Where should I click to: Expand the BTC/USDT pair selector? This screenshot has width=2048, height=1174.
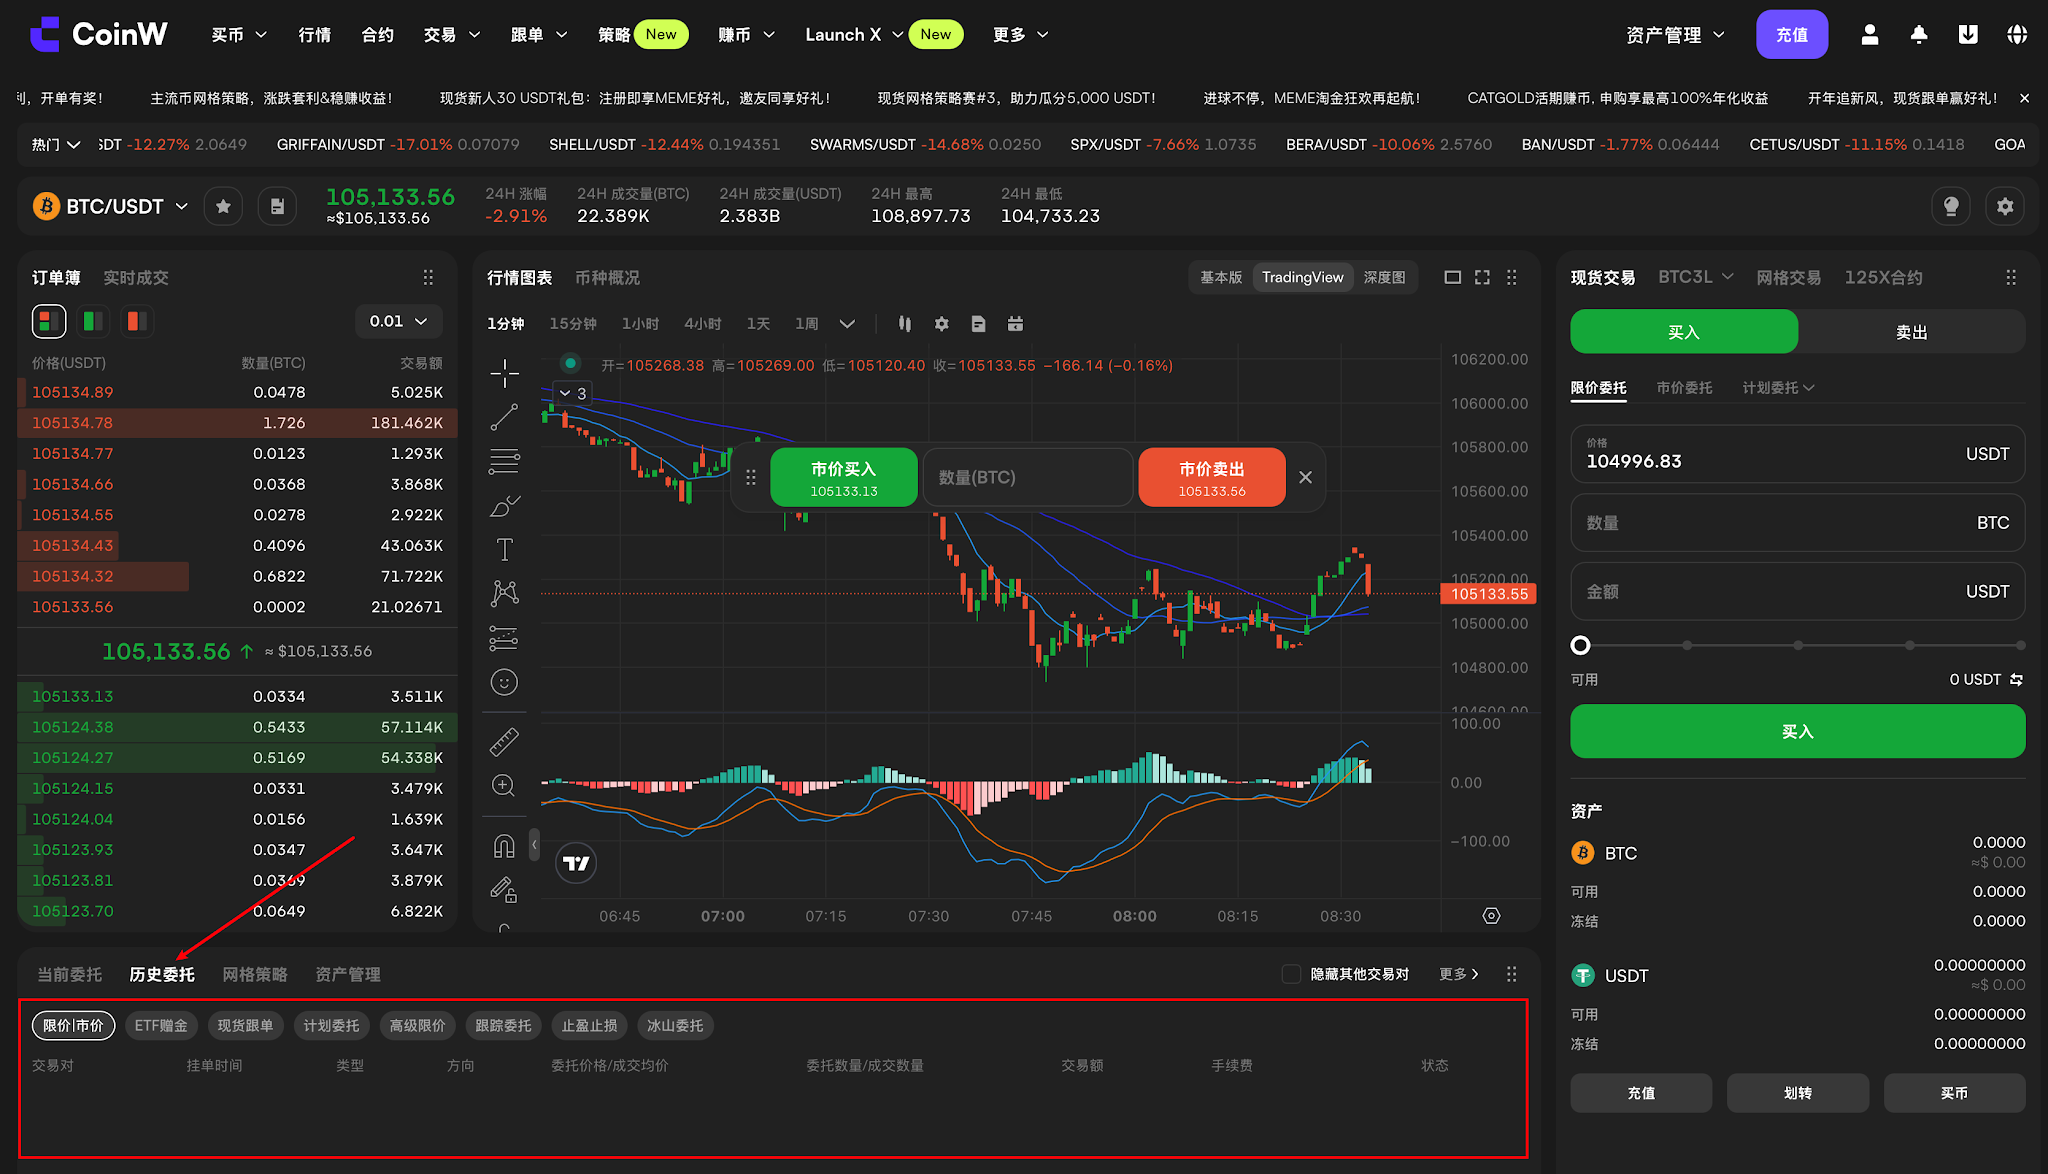(181, 206)
